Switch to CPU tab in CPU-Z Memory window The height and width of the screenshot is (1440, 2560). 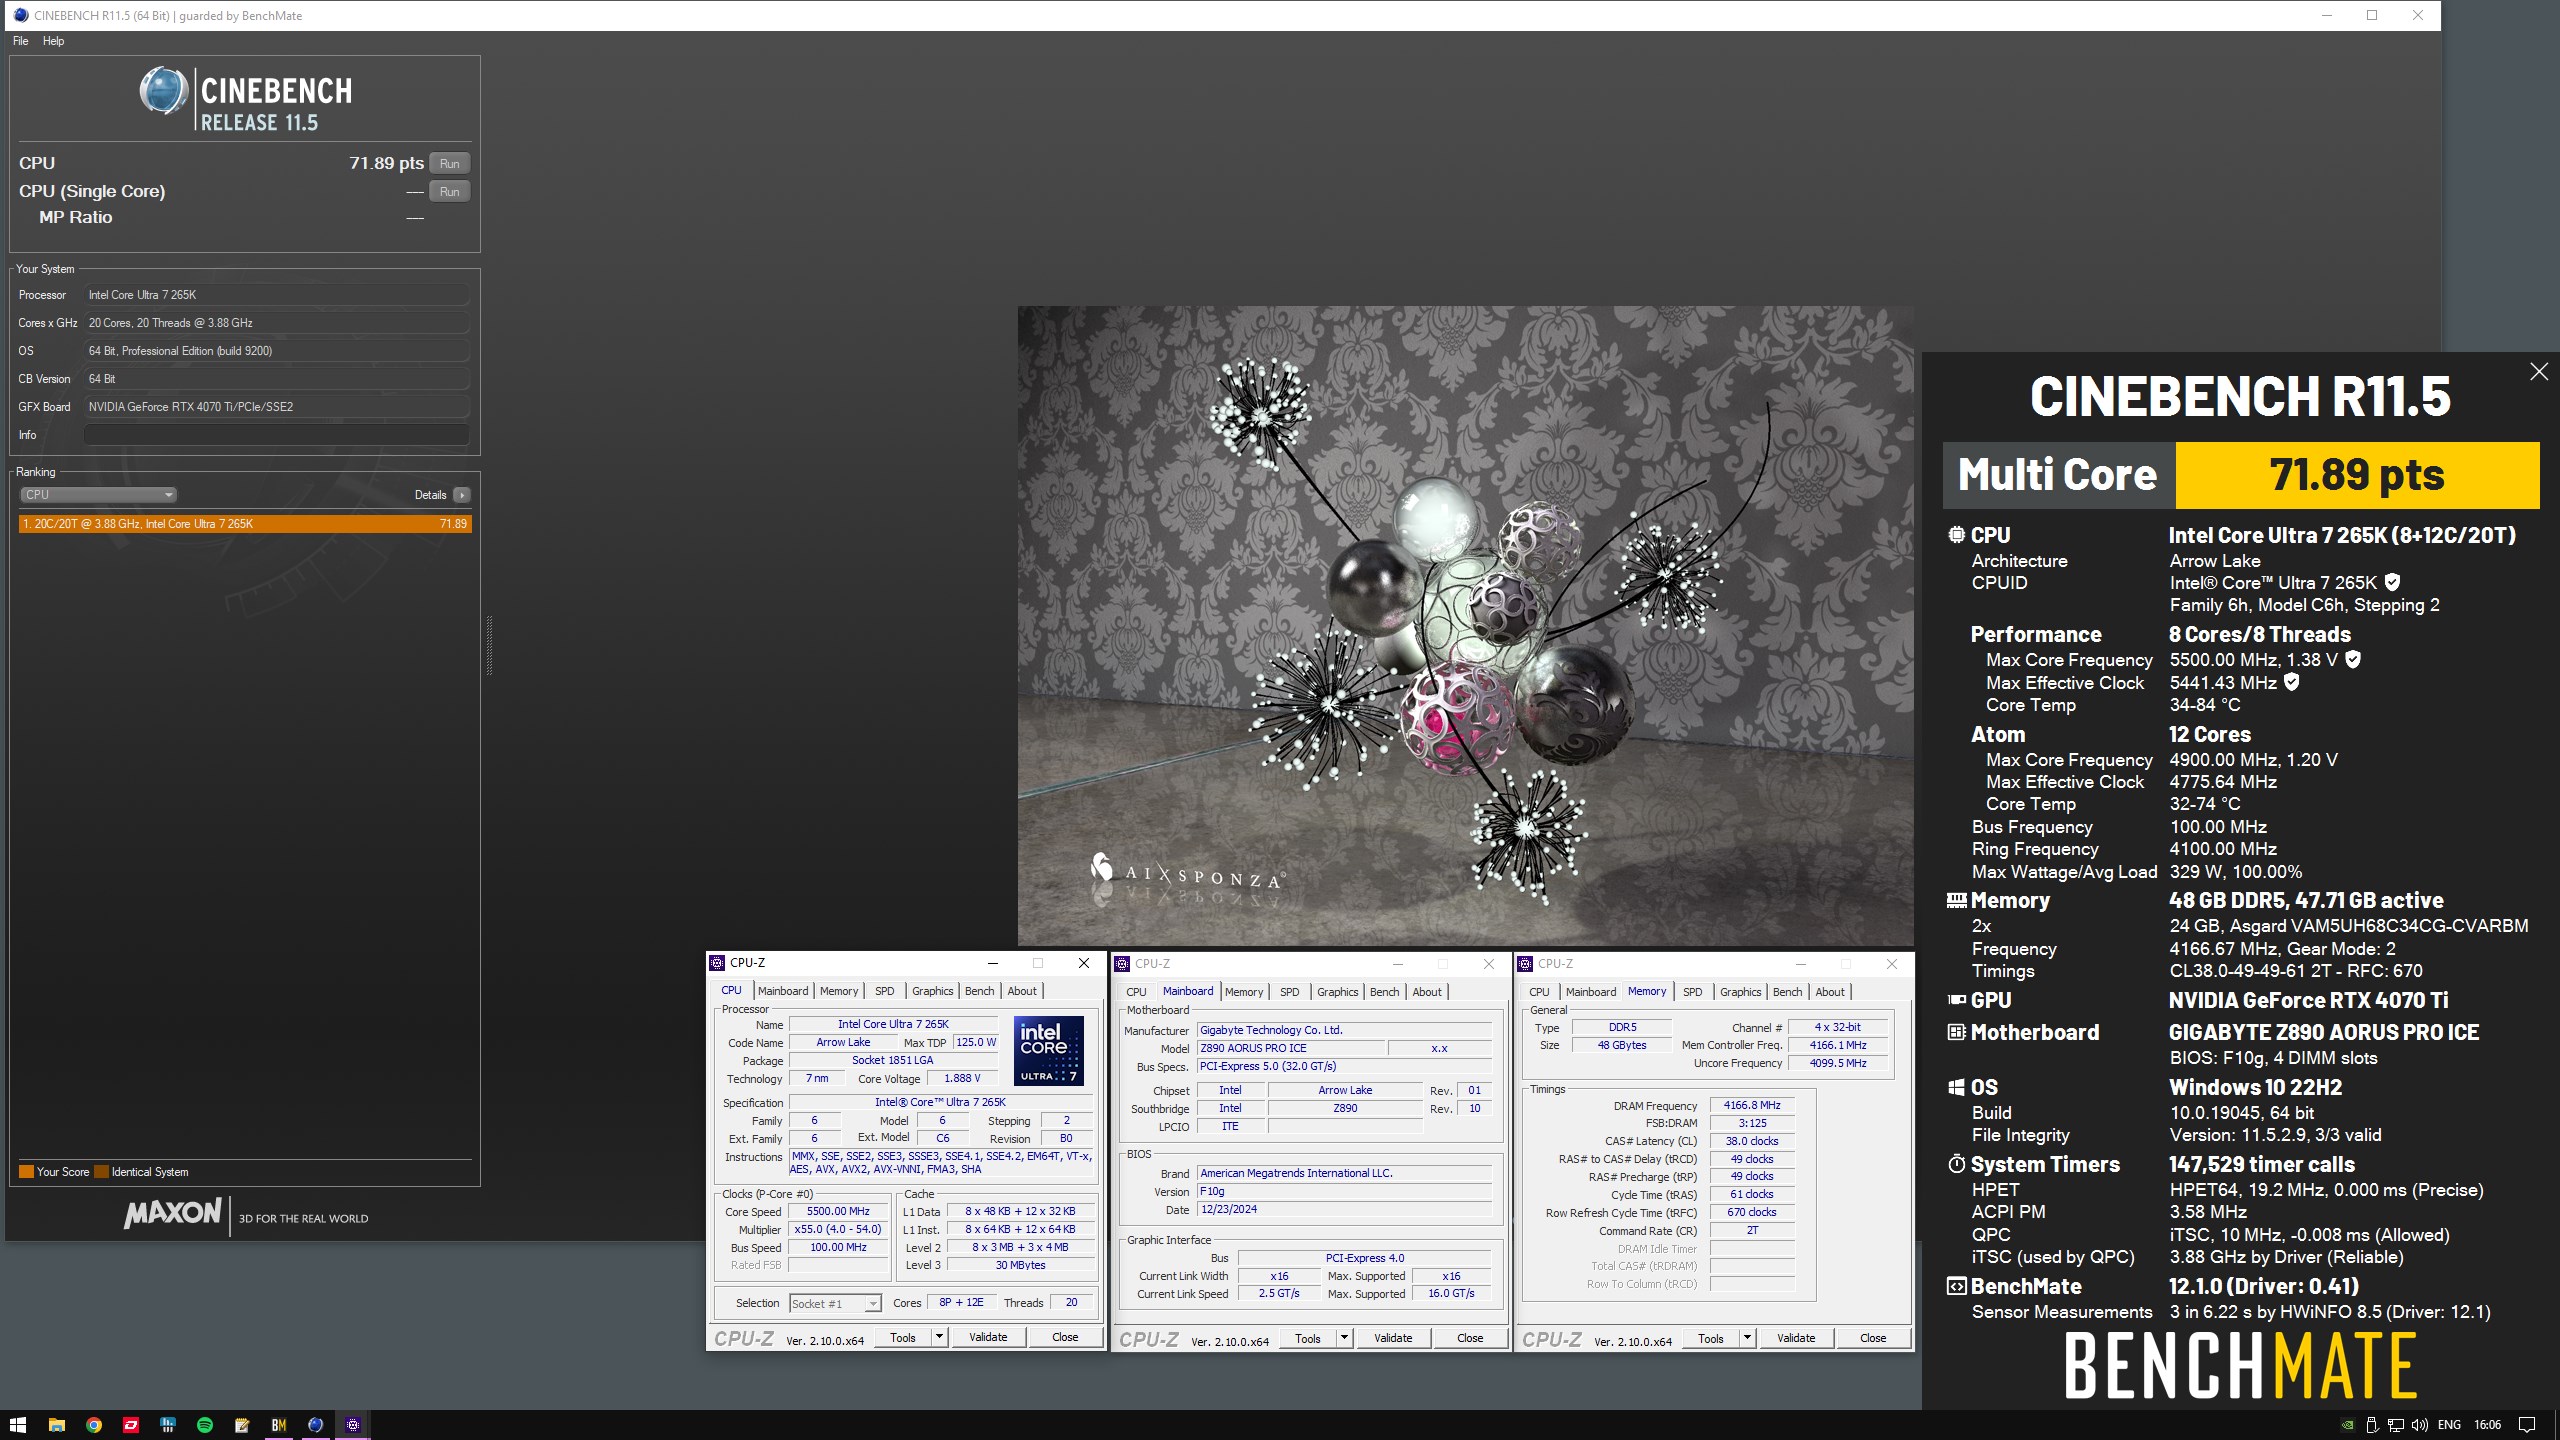click(x=1539, y=992)
